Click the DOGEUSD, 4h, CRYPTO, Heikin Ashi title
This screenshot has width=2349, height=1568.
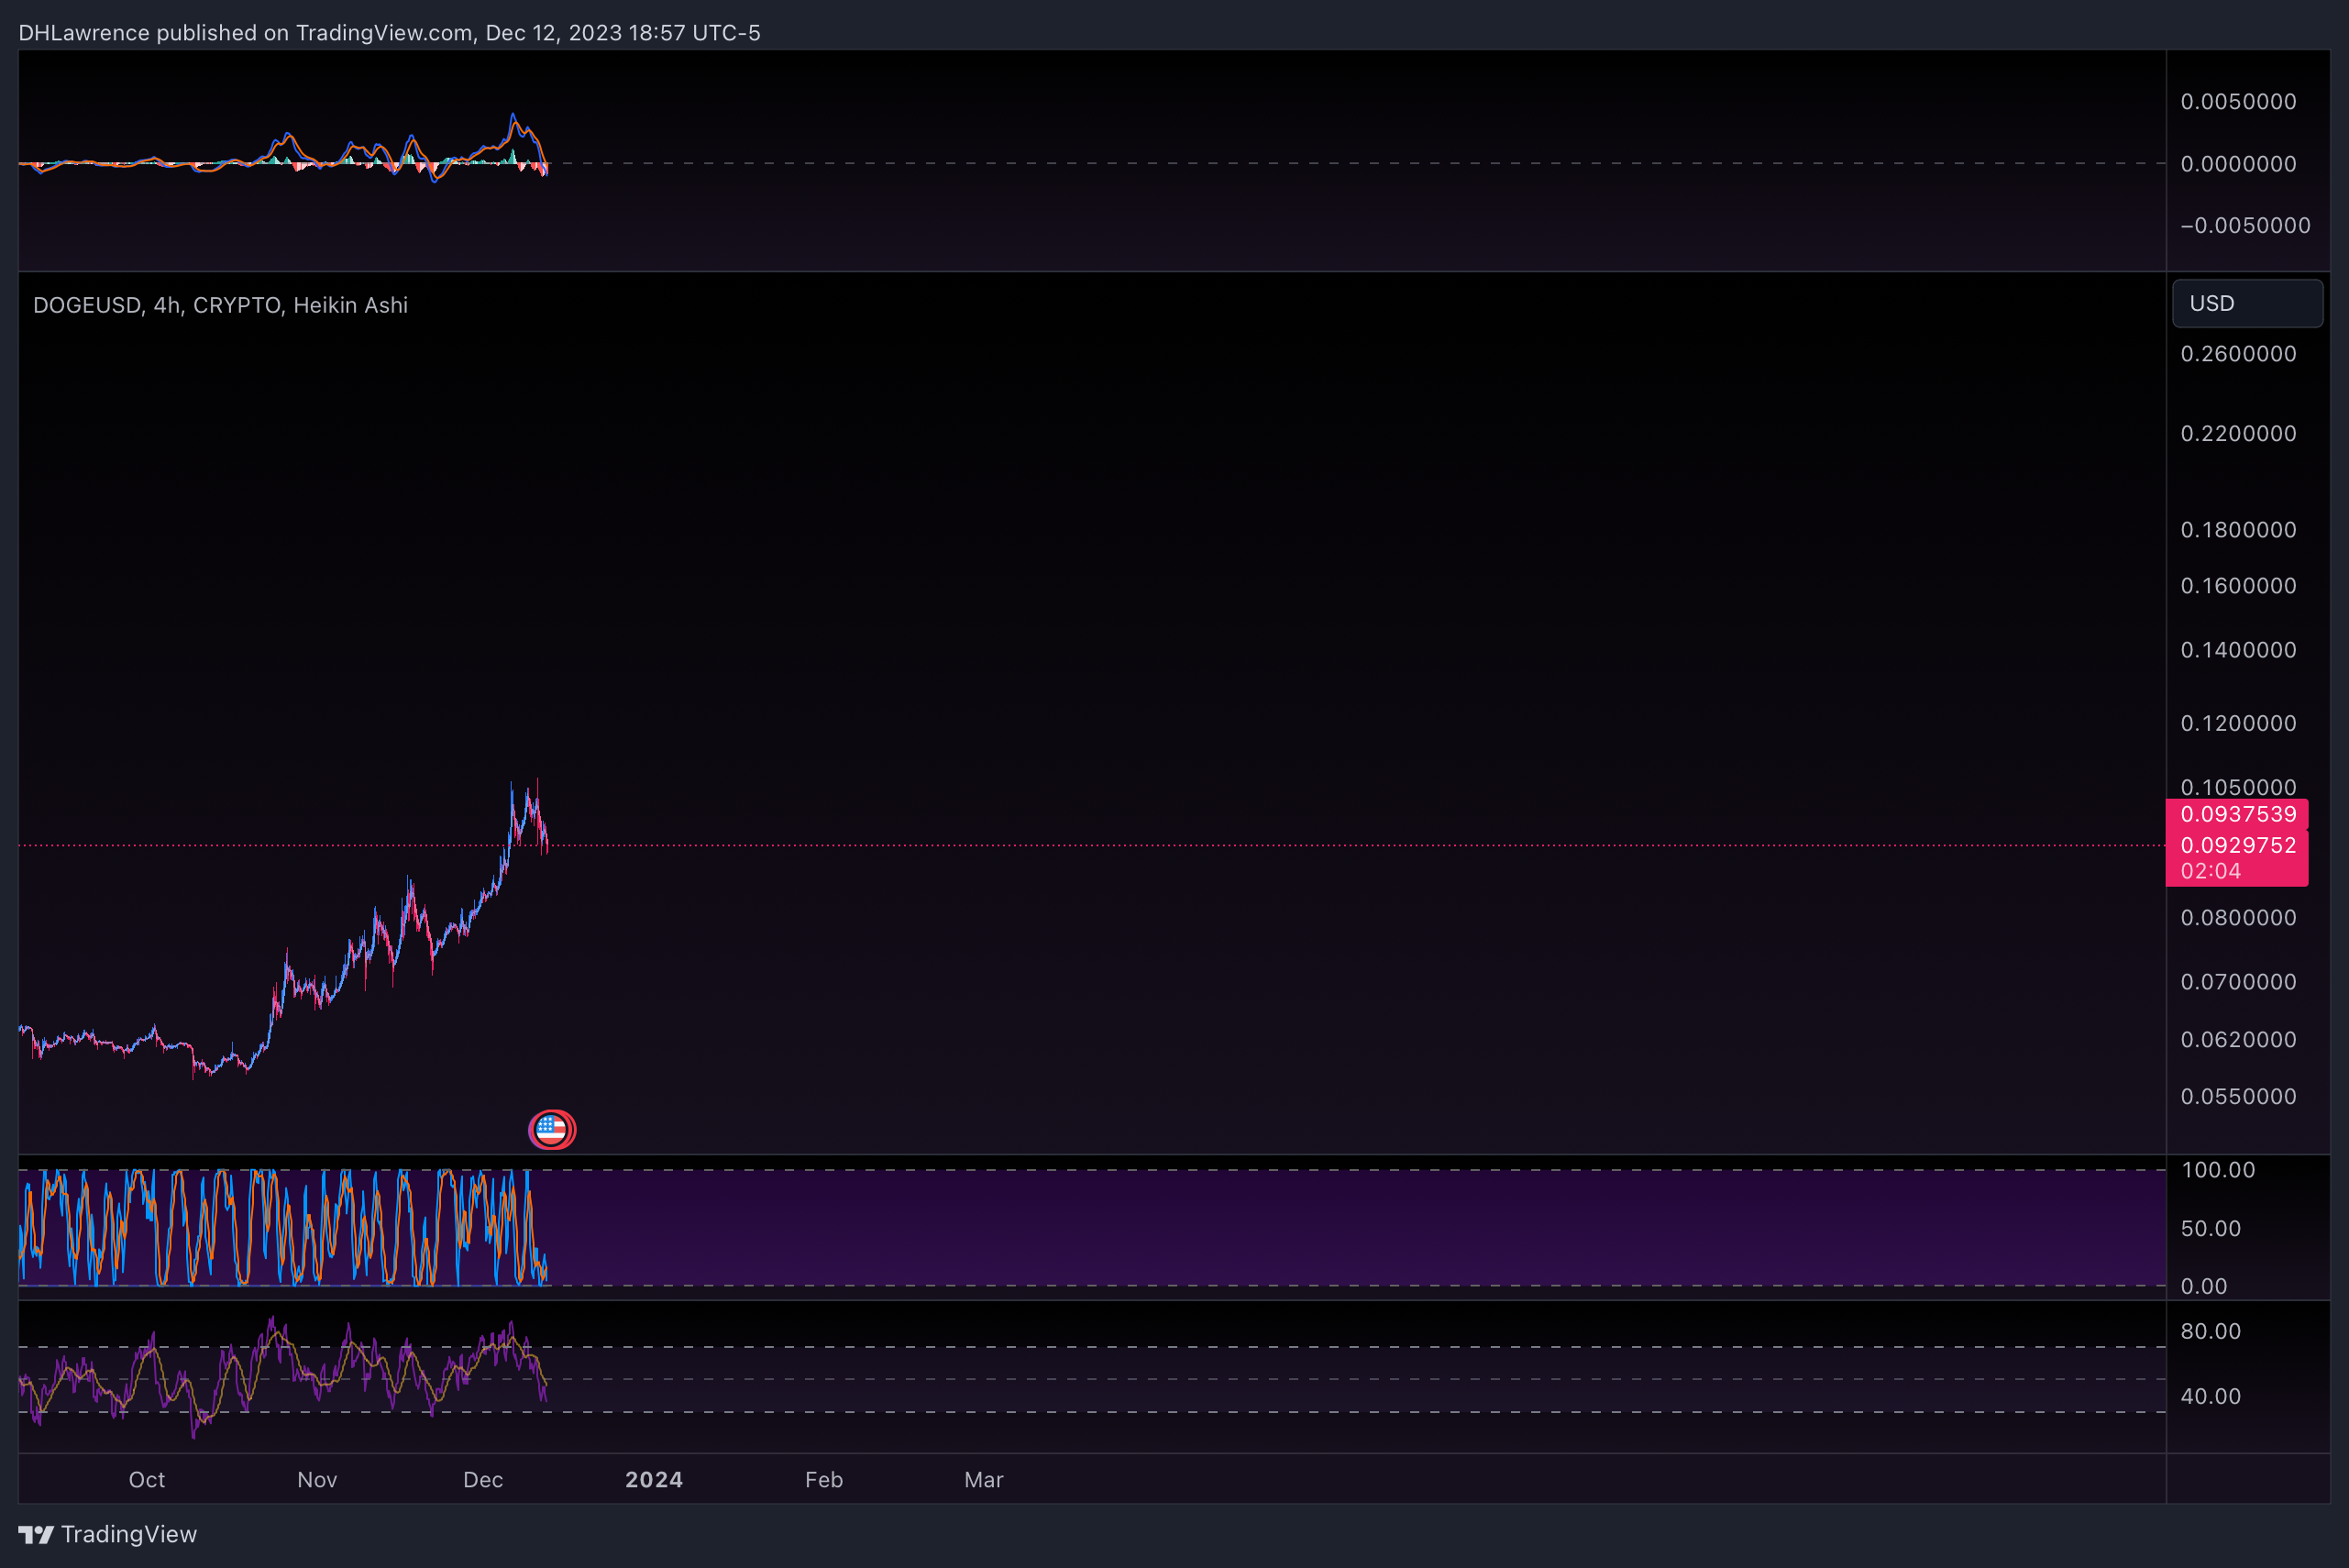pos(220,305)
